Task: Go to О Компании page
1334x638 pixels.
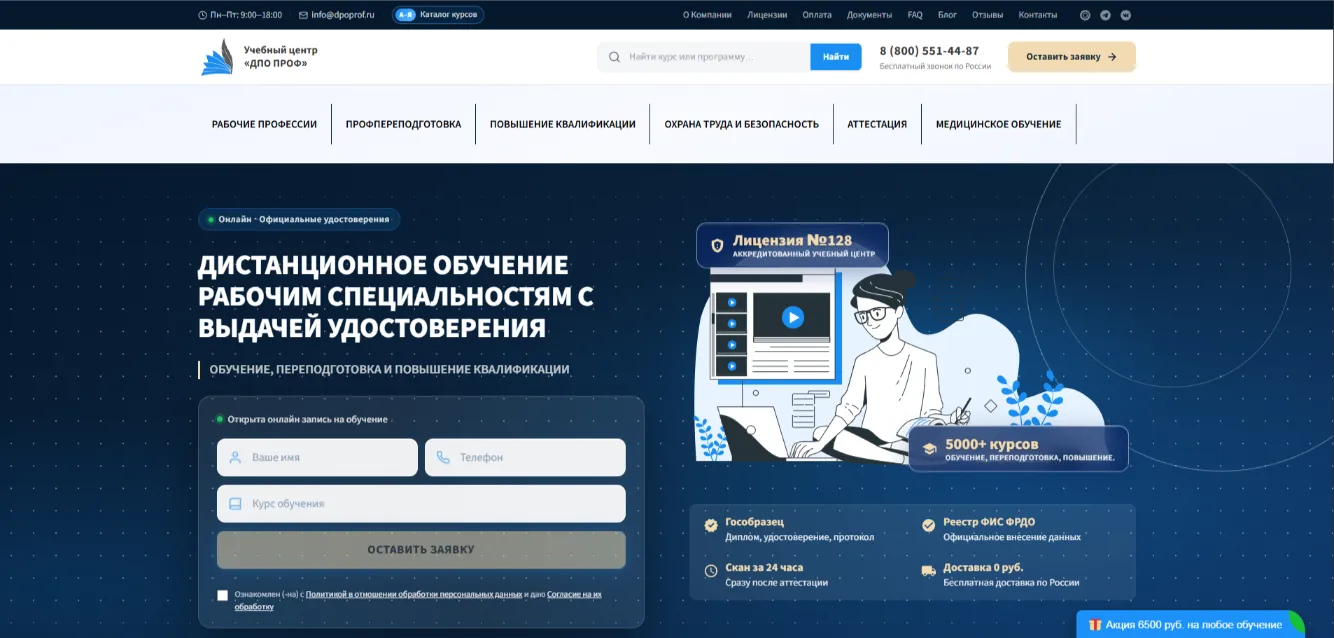Action: point(707,15)
